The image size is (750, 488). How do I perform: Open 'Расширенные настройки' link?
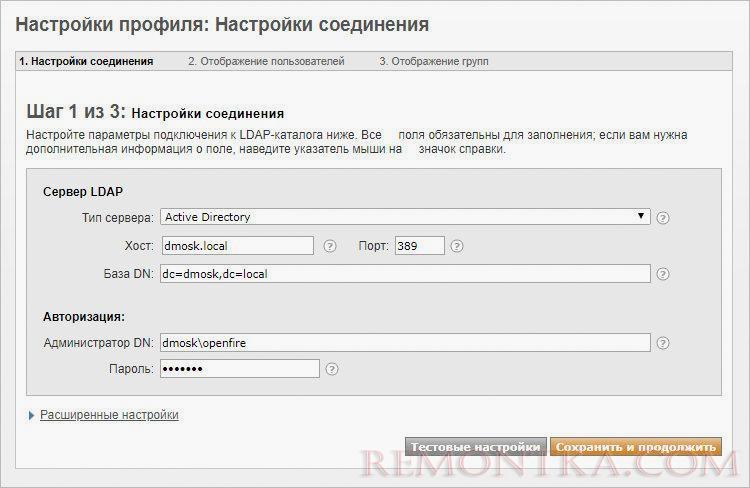tap(109, 415)
